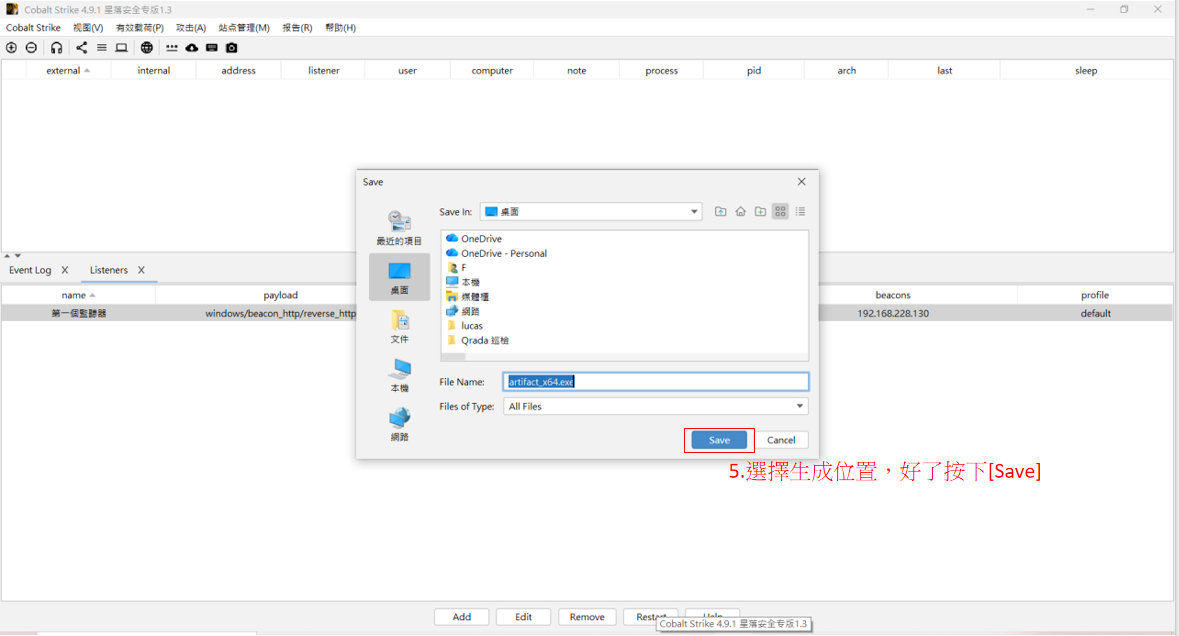Click the Edit listener button
The height and width of the screenshot is (636, 1179).
[523, 616]
